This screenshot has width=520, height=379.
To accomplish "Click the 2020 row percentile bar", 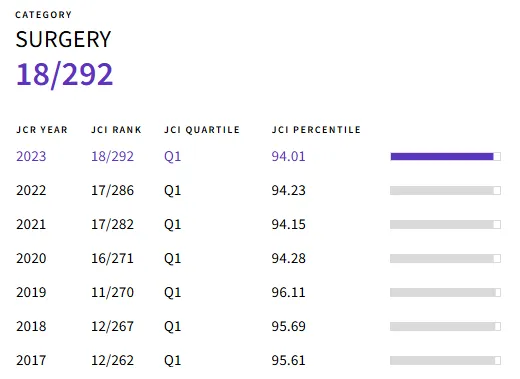I will [x=445, y=258].
